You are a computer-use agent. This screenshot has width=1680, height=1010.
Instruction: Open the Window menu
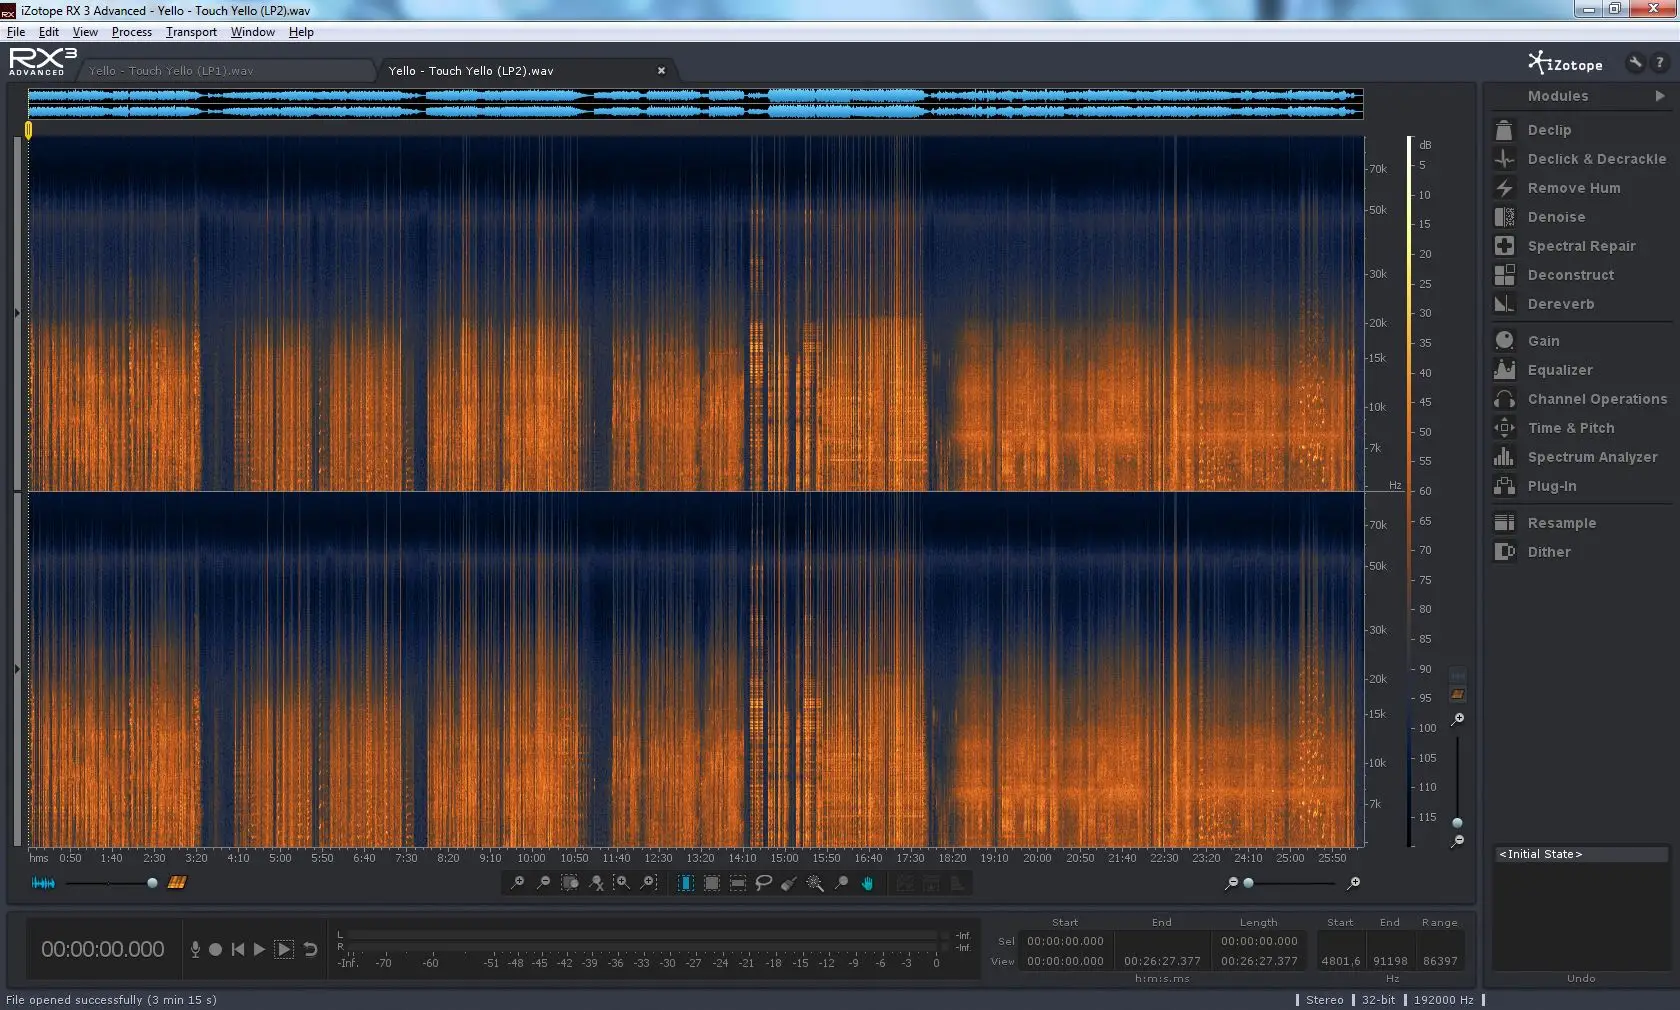pos(253,32)
